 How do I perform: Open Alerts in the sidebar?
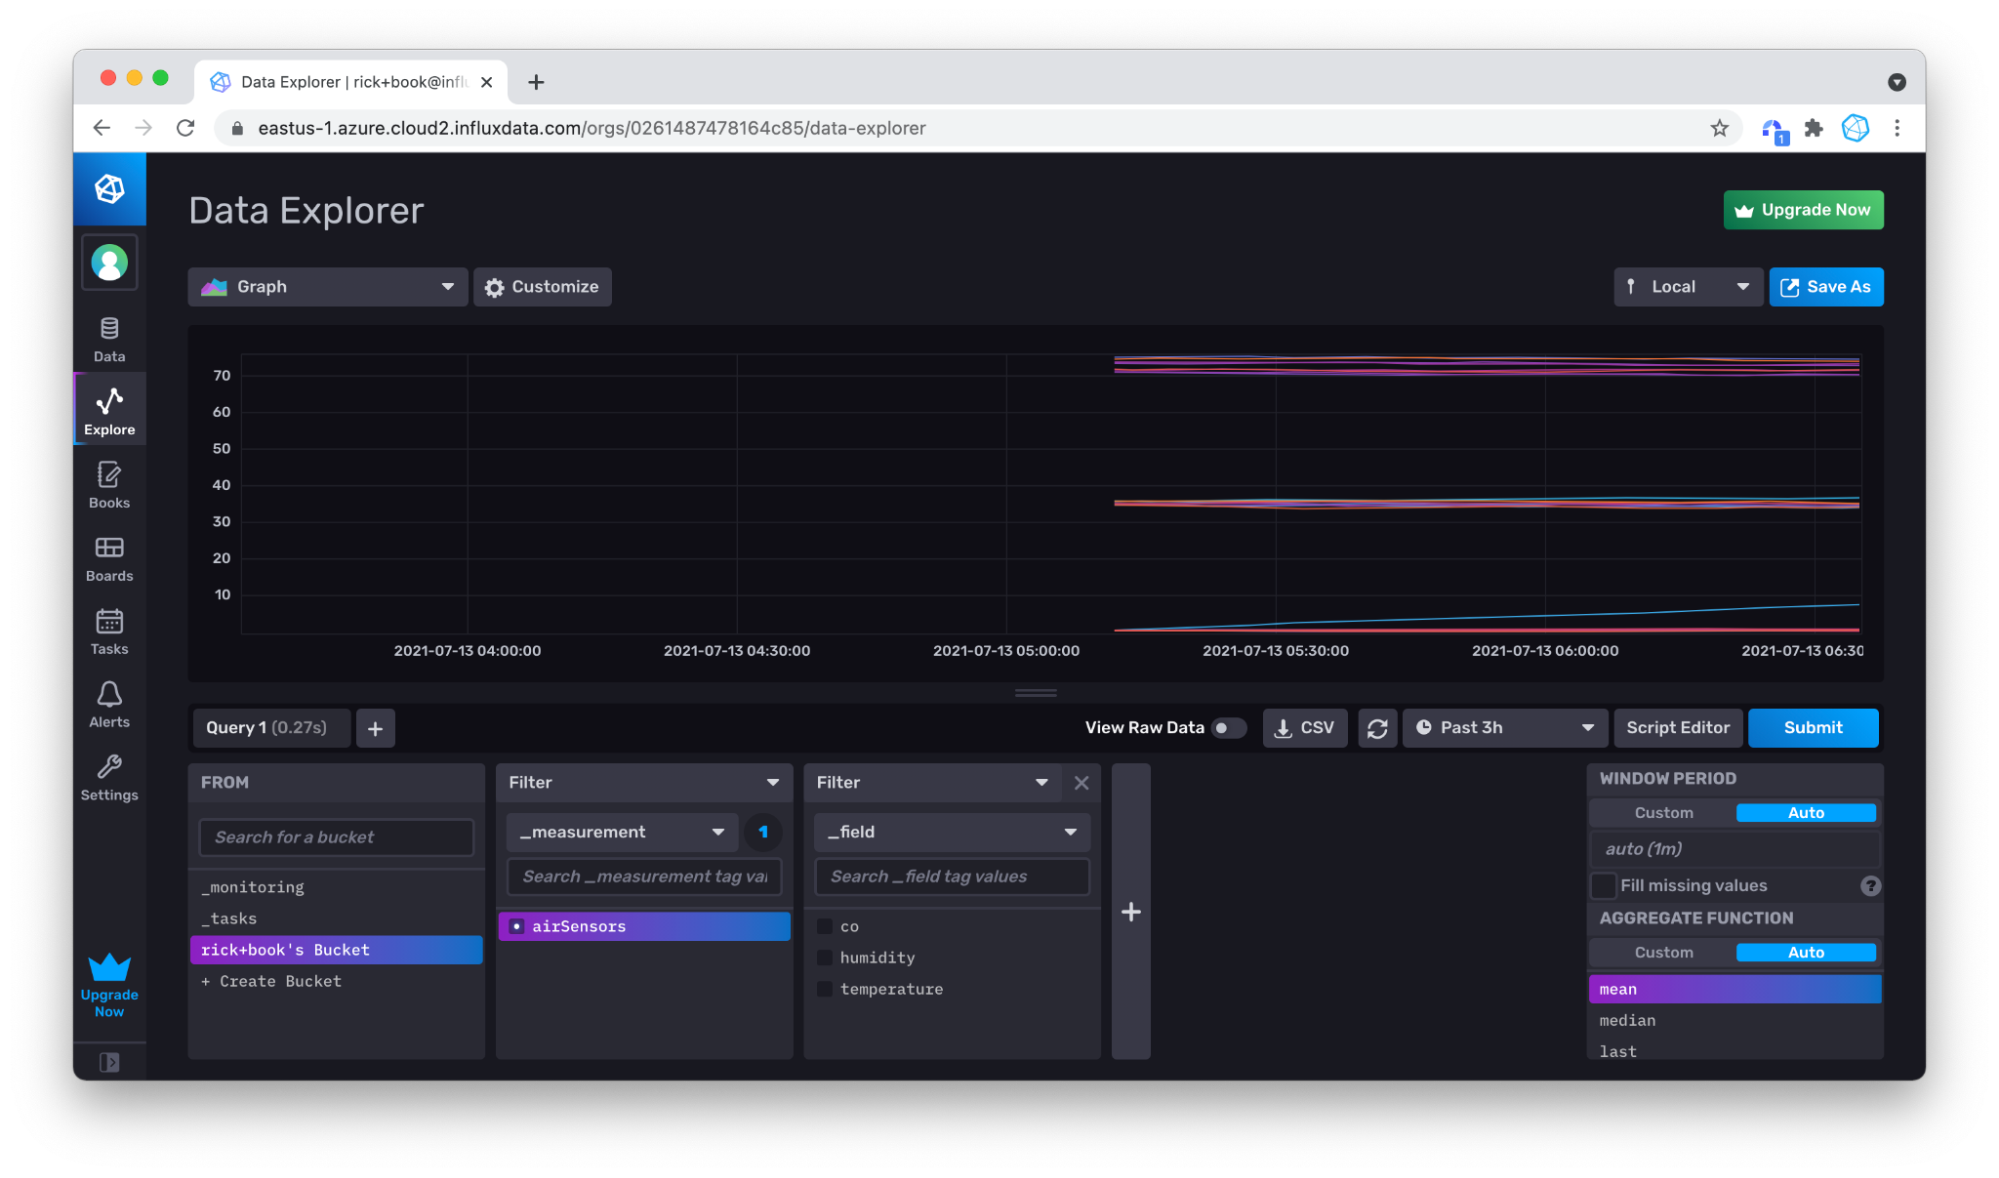pyautogui.click(x=109, y=705)
